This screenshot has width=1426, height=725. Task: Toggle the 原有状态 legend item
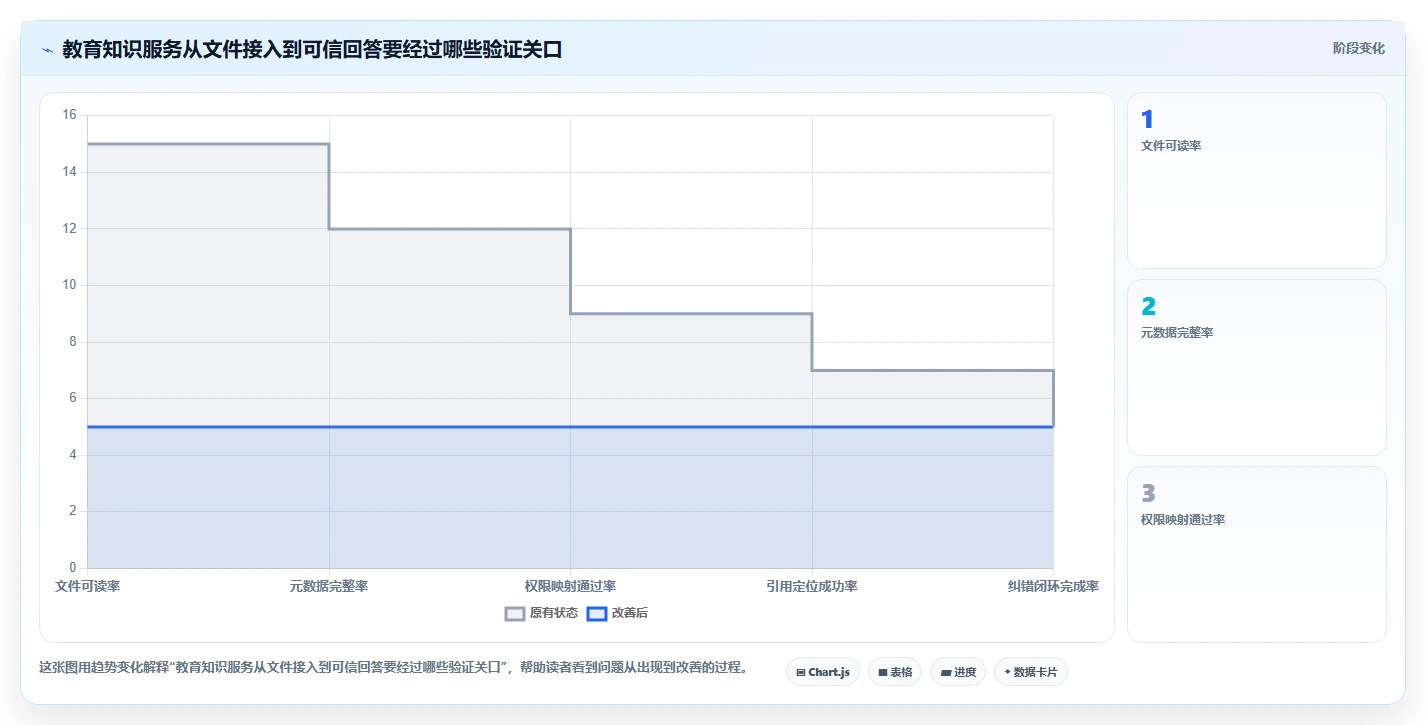coord(541,613)
